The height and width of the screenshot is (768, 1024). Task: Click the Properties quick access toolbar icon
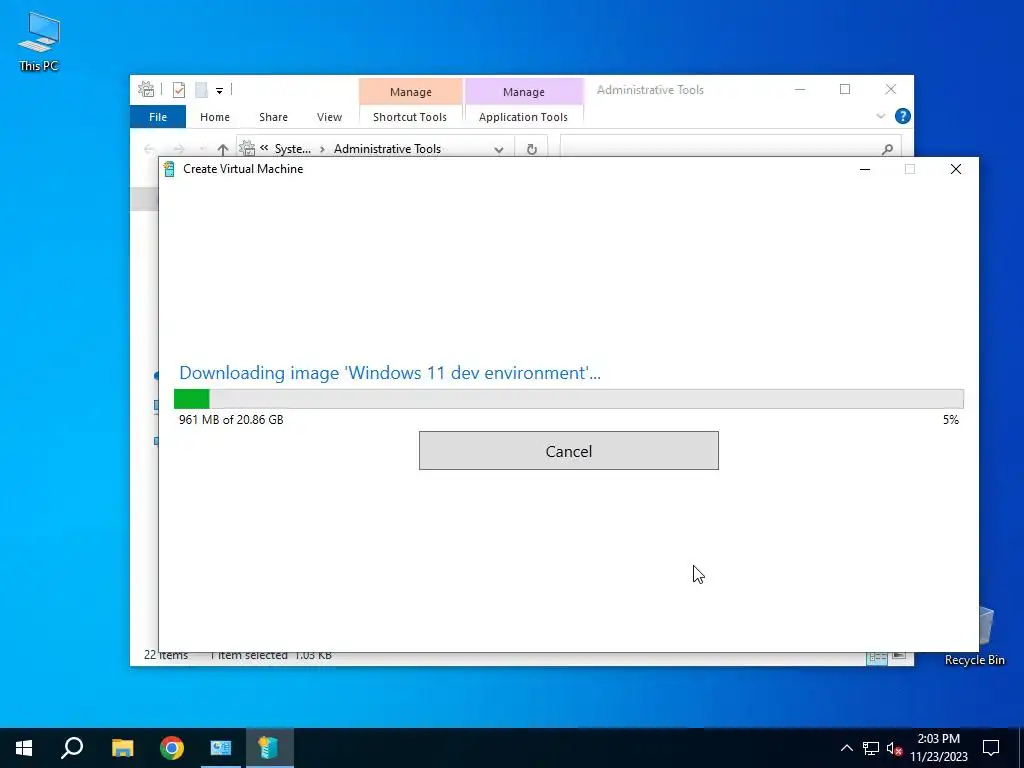(x=178, y=90)
